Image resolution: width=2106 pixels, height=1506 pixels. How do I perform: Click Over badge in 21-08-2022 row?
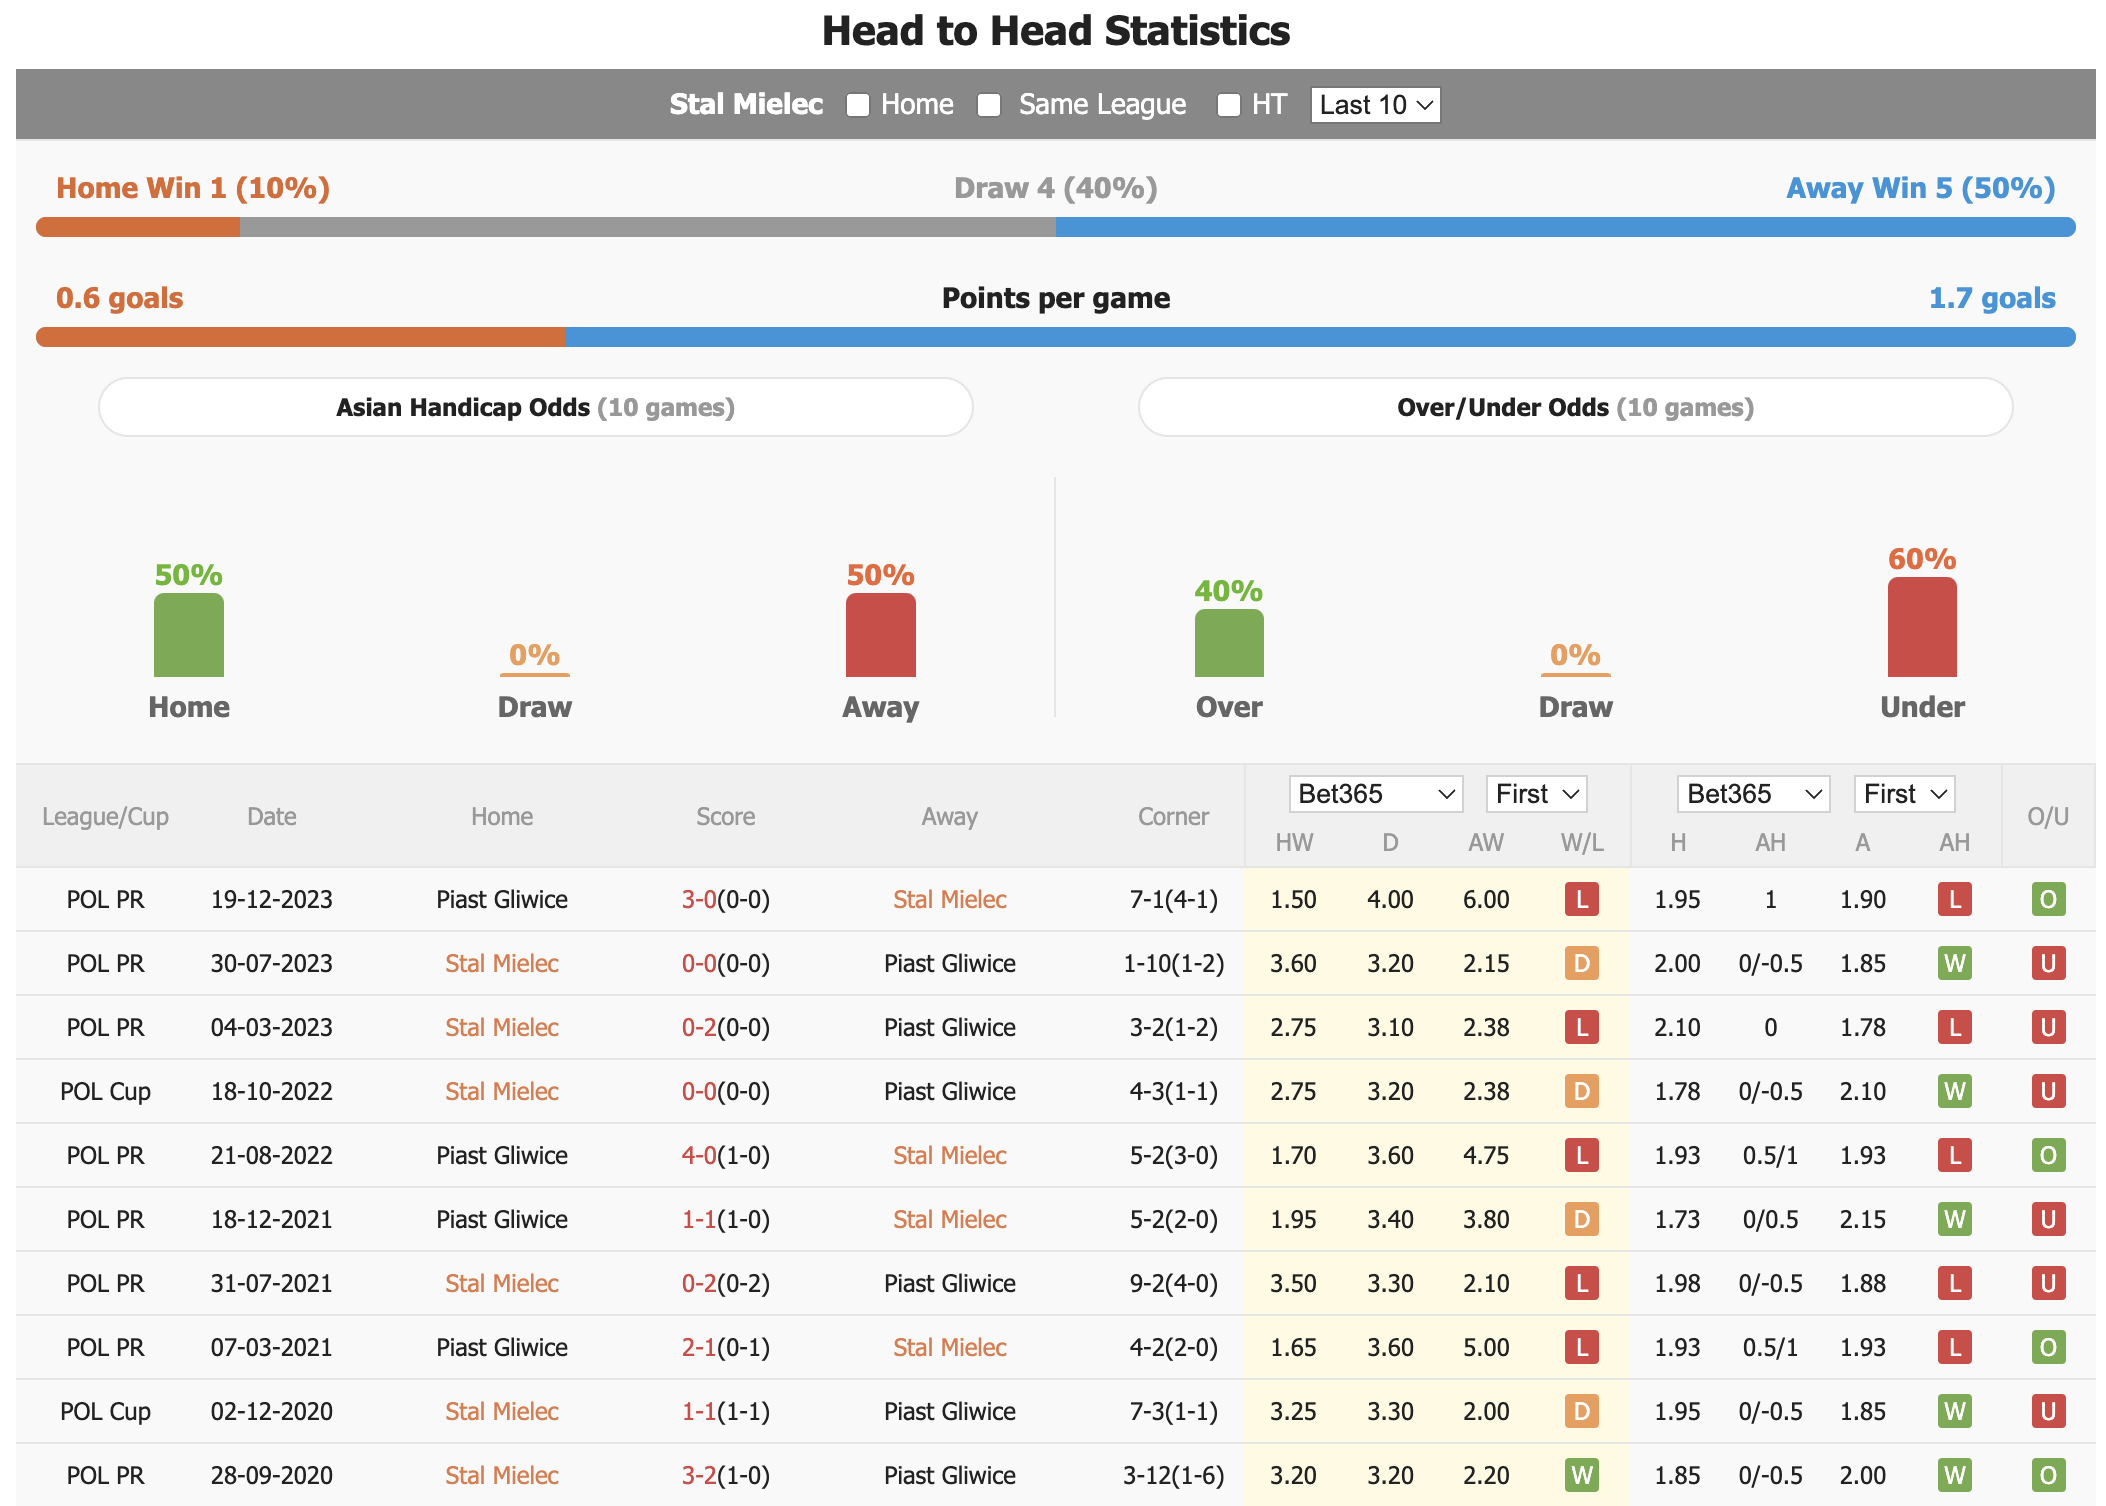(x=2048, y=1155)
